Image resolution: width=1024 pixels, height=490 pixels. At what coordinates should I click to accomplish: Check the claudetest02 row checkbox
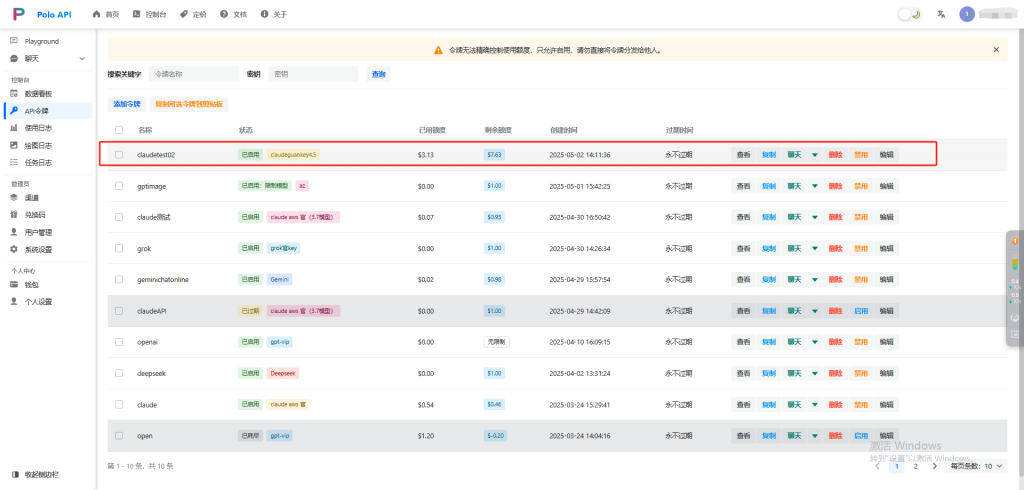click(119, 155)
